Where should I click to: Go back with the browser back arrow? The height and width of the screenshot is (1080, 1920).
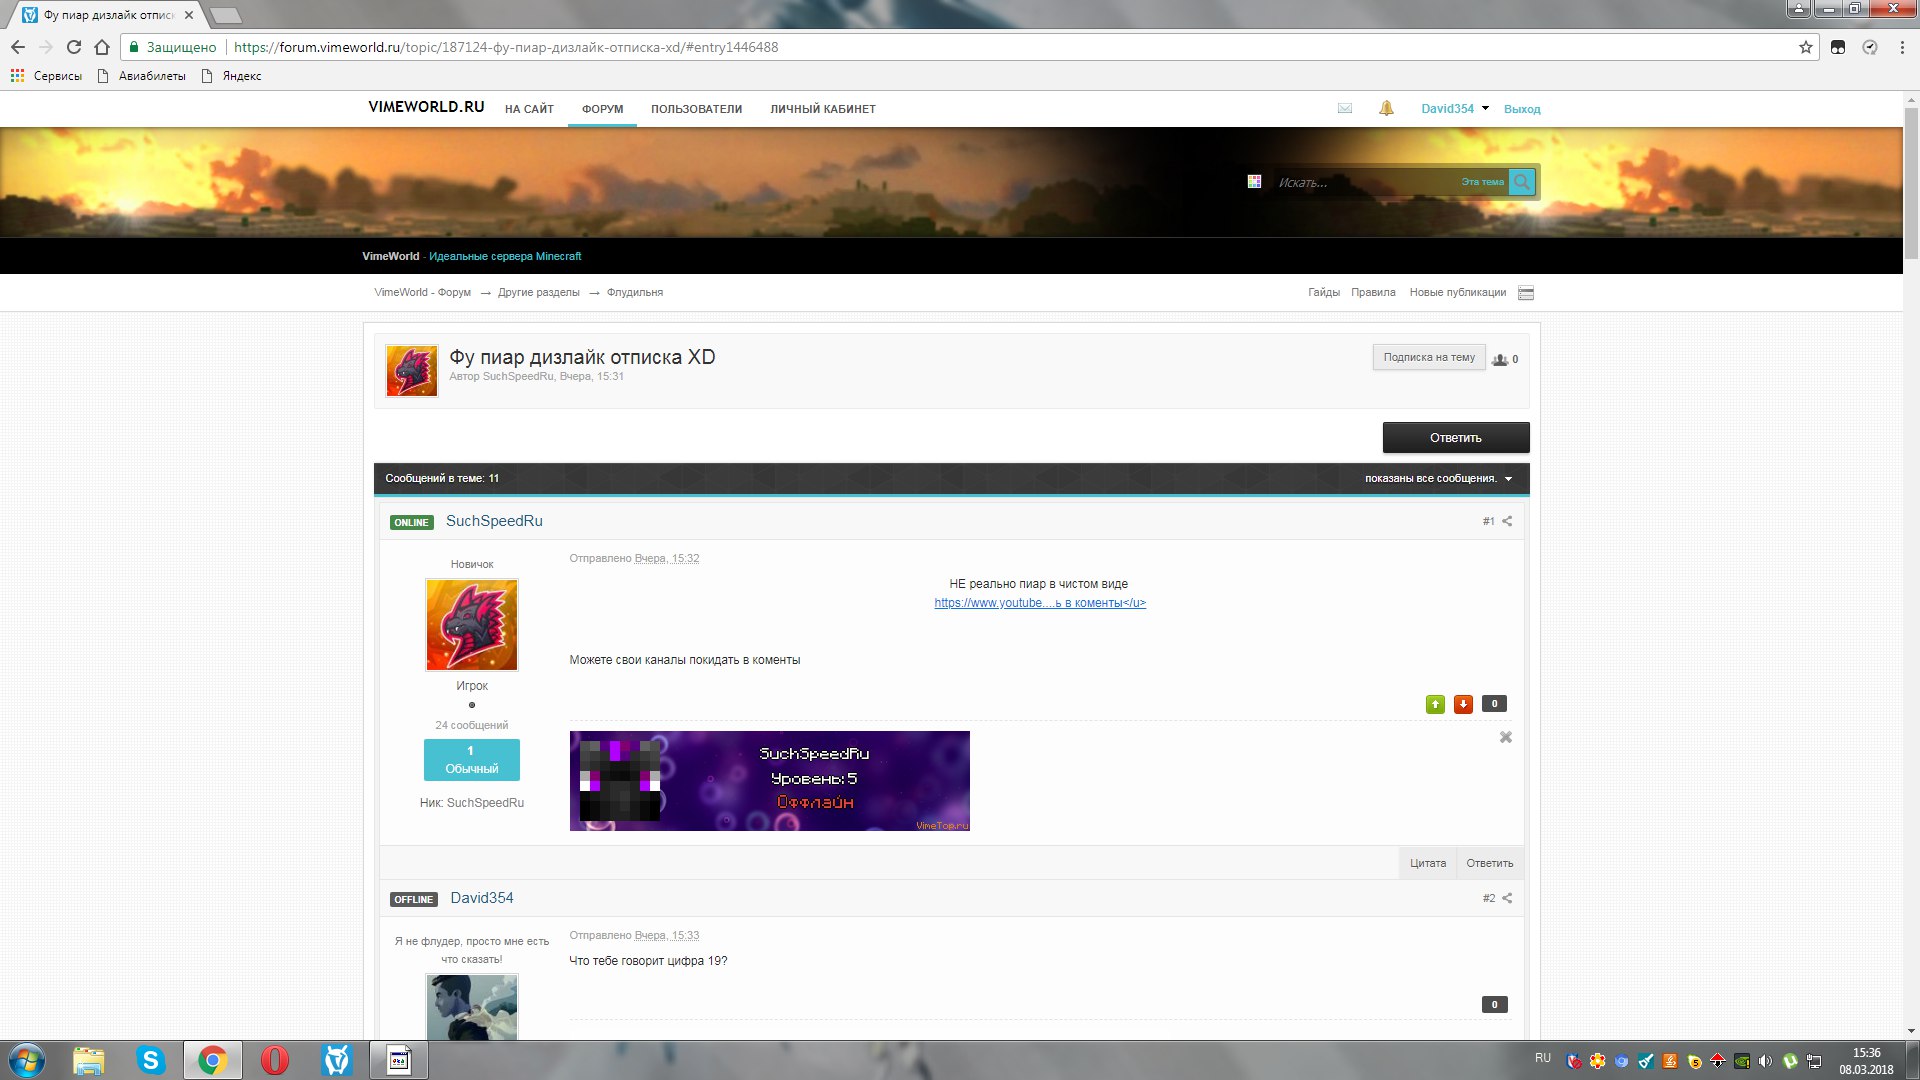(x=18, y=47)
